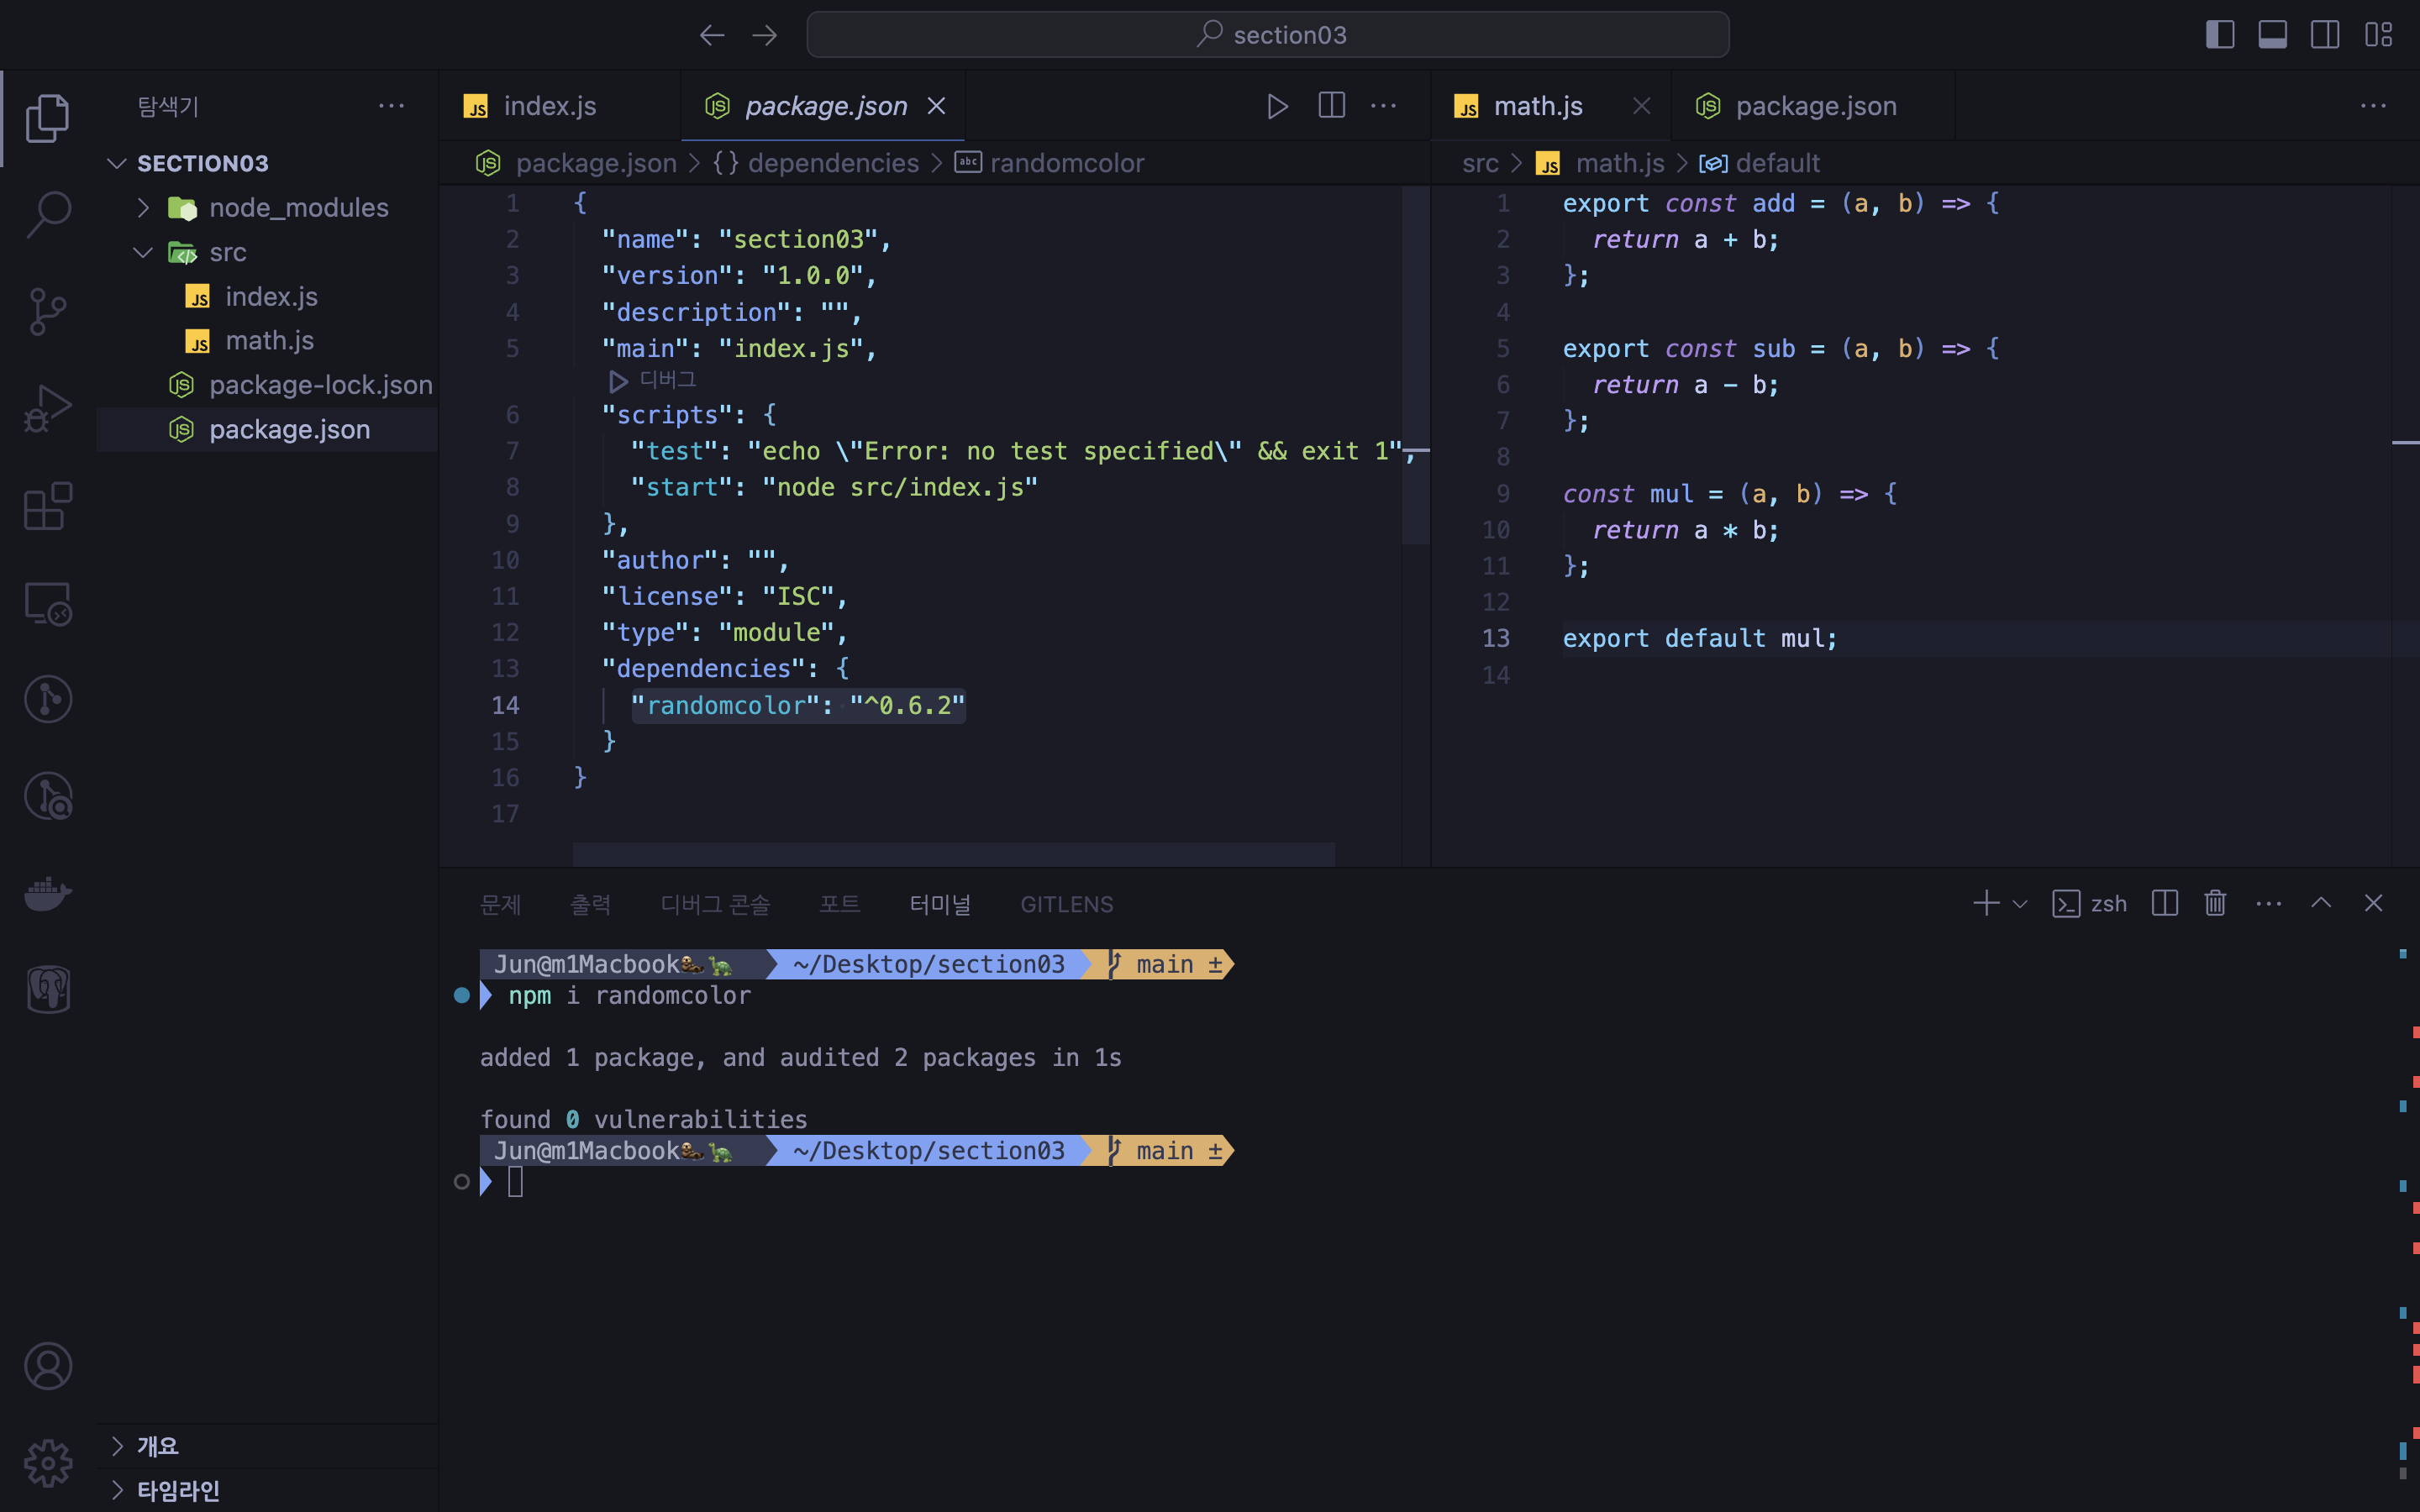Open the Run and Debug view
This screenshot has width=2420, height=1512.
[47, 408]
